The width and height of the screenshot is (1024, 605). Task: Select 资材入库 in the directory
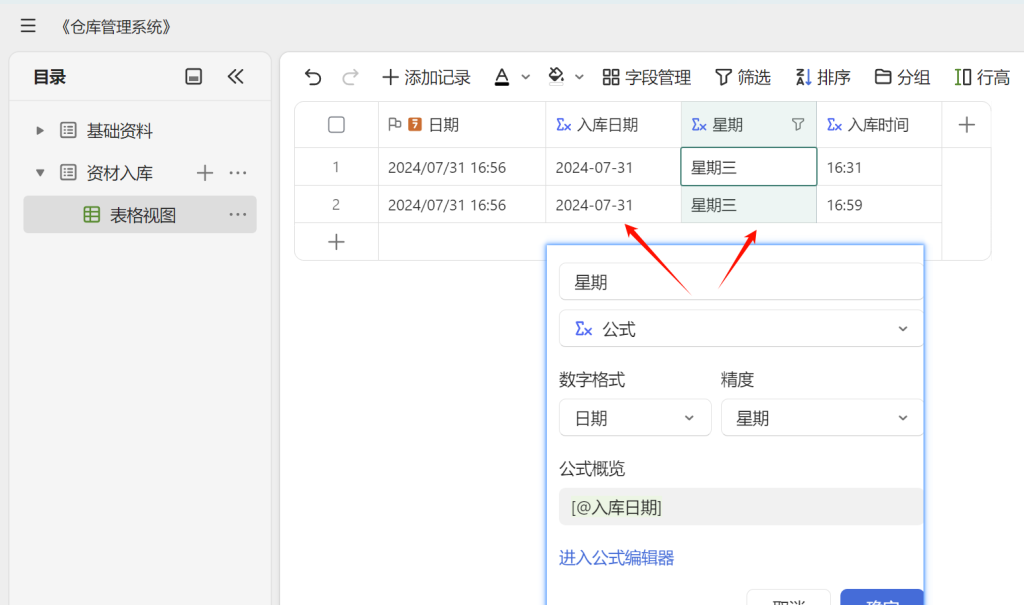(120, 173)
